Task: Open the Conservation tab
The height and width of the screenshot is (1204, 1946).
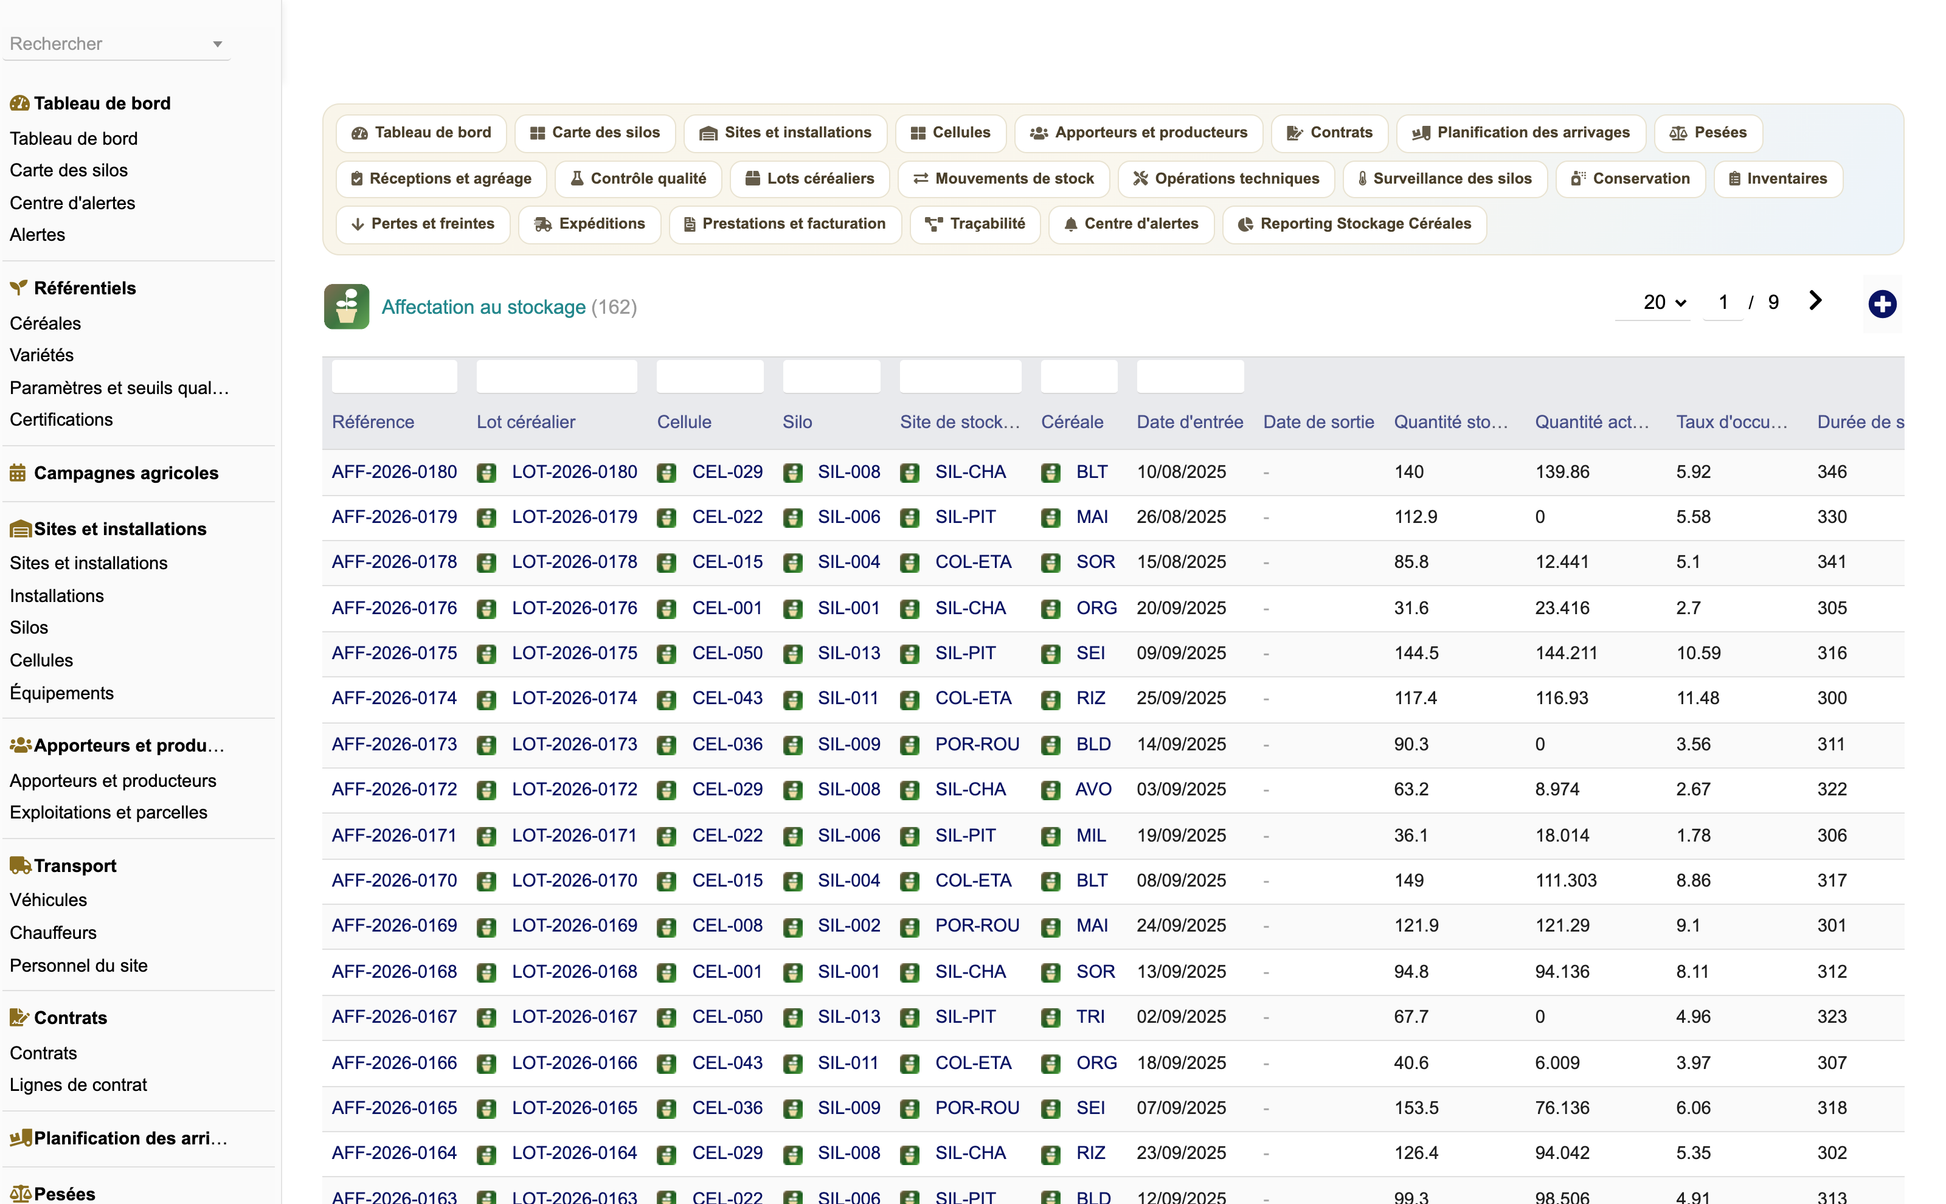Action: (1630, 179)
